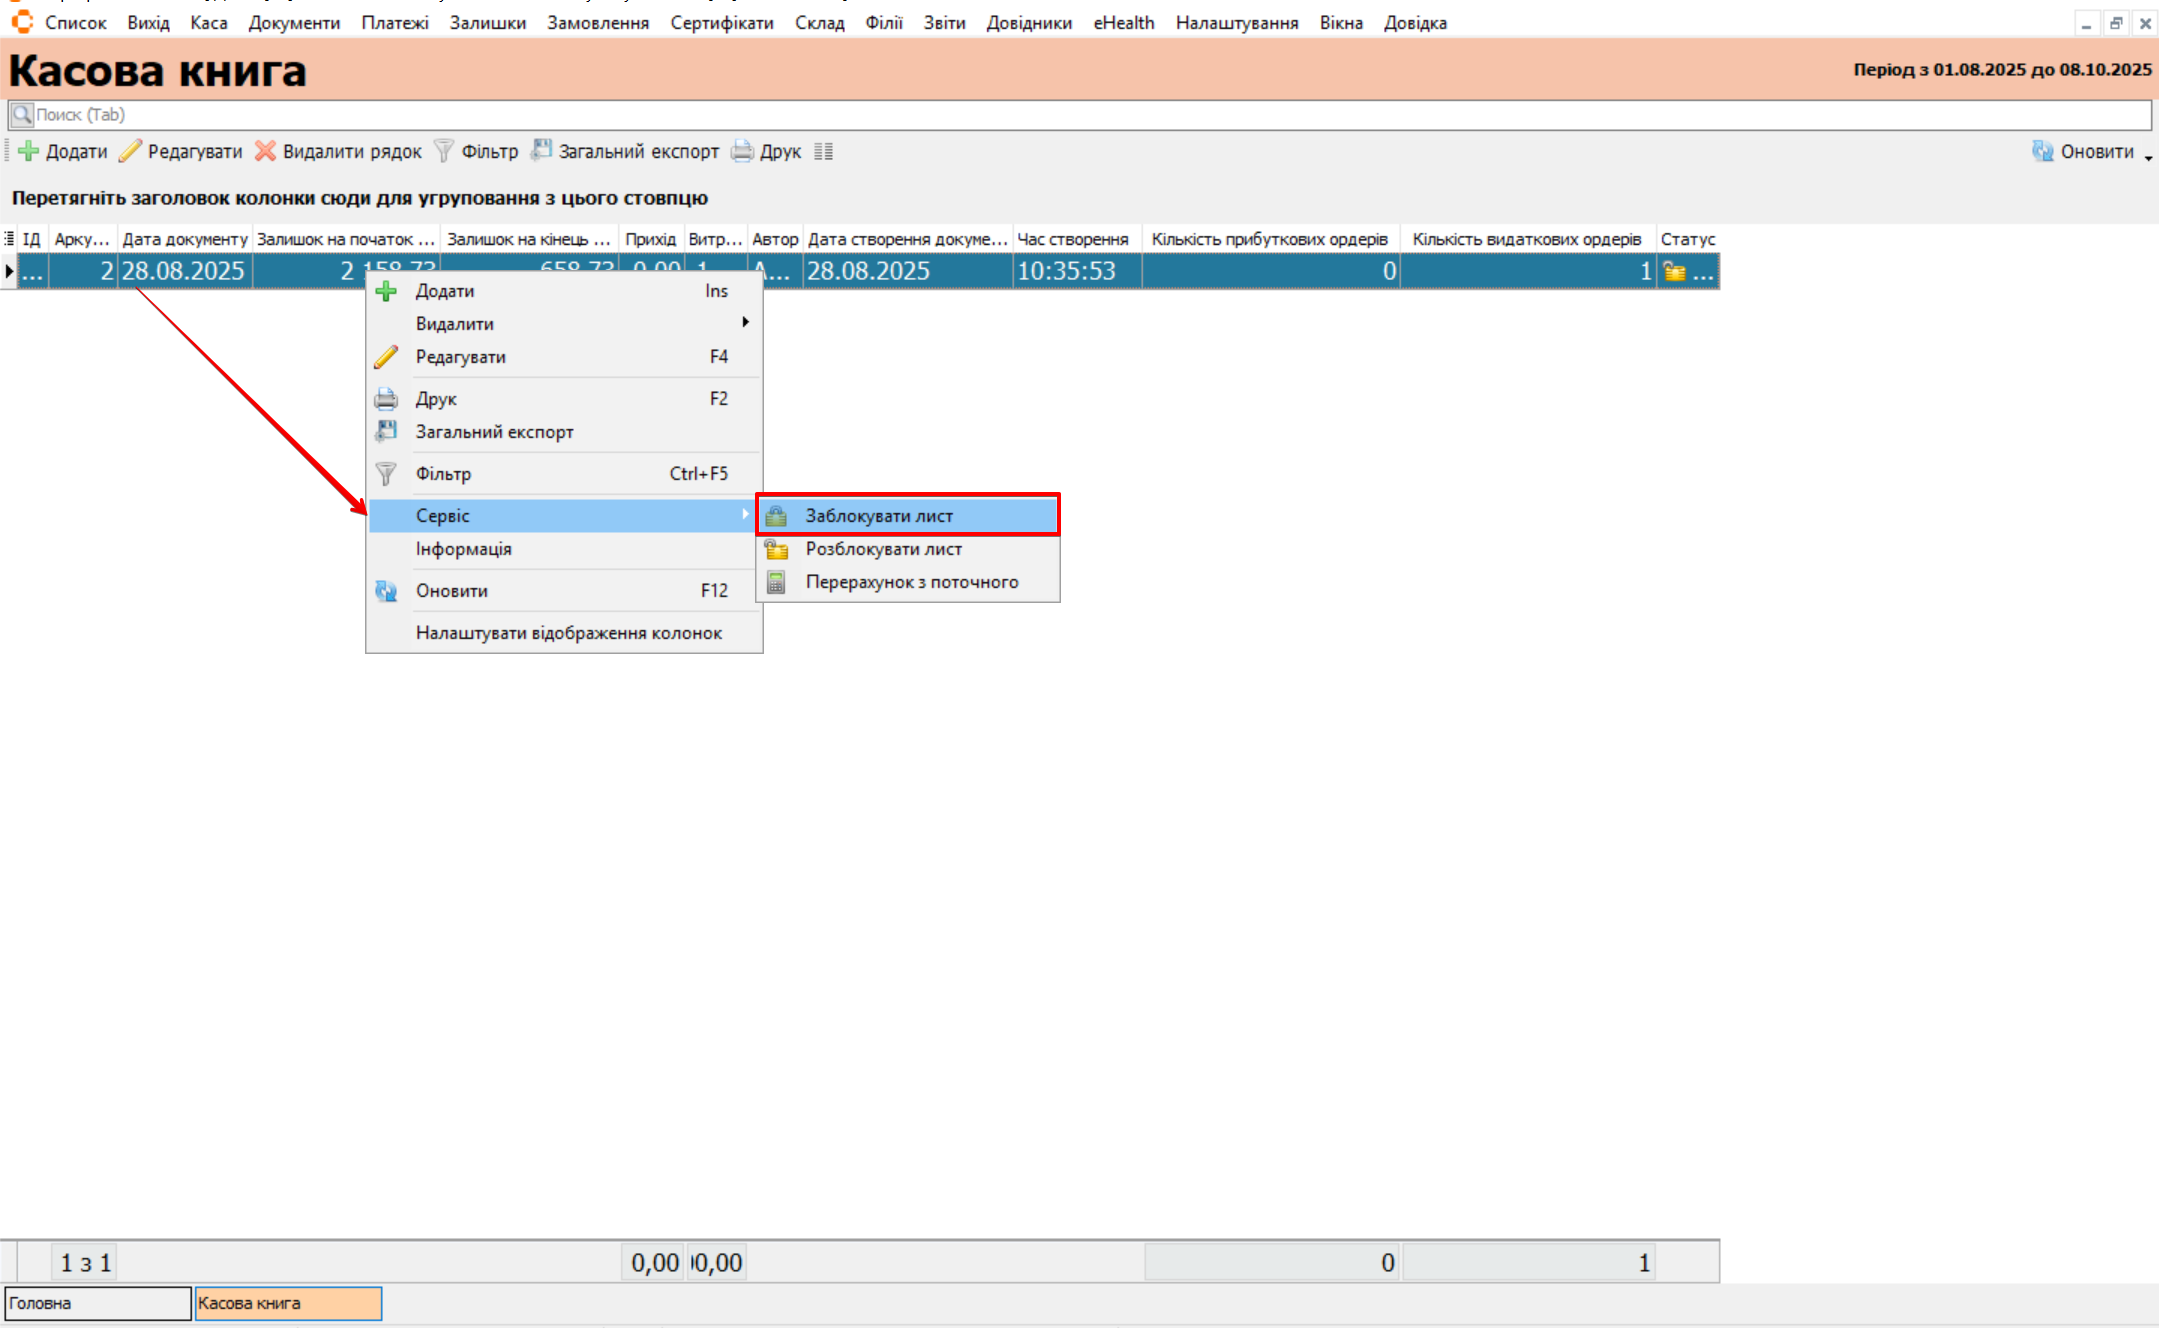Select Розблокувати лист in the submenu
The image size is (2159, 1328).
pyautogui.click(x=883, y=549)
